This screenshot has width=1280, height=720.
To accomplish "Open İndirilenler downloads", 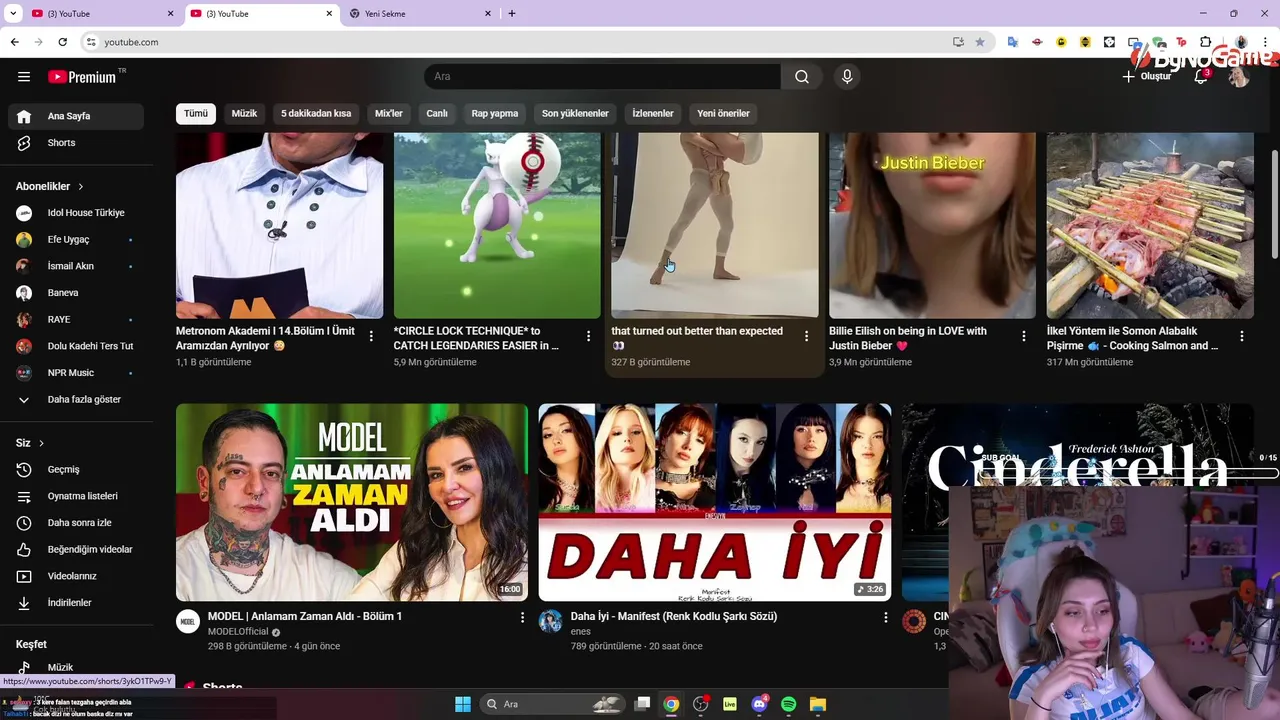I will 76,603.
